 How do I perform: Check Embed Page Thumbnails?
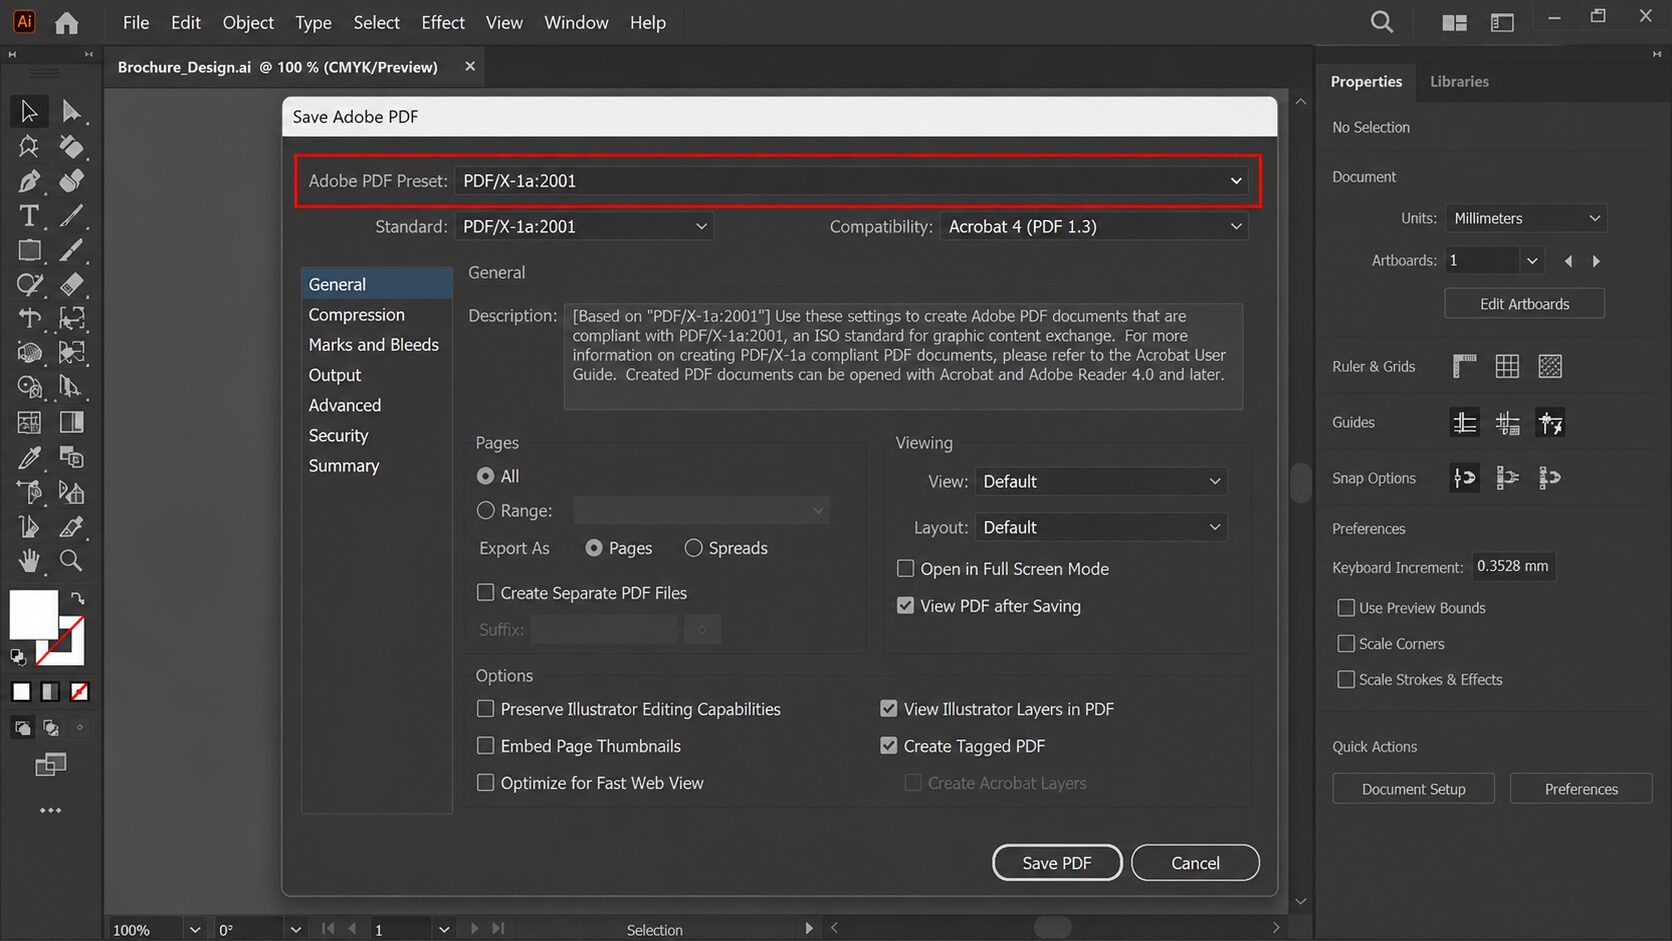coord(486,746)
